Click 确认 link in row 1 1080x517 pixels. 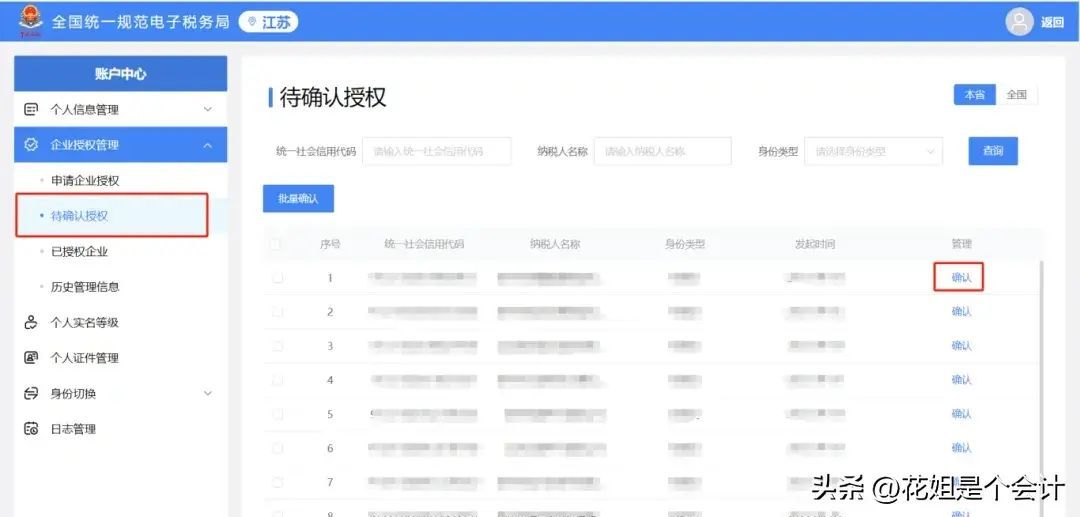coord(962,277)
